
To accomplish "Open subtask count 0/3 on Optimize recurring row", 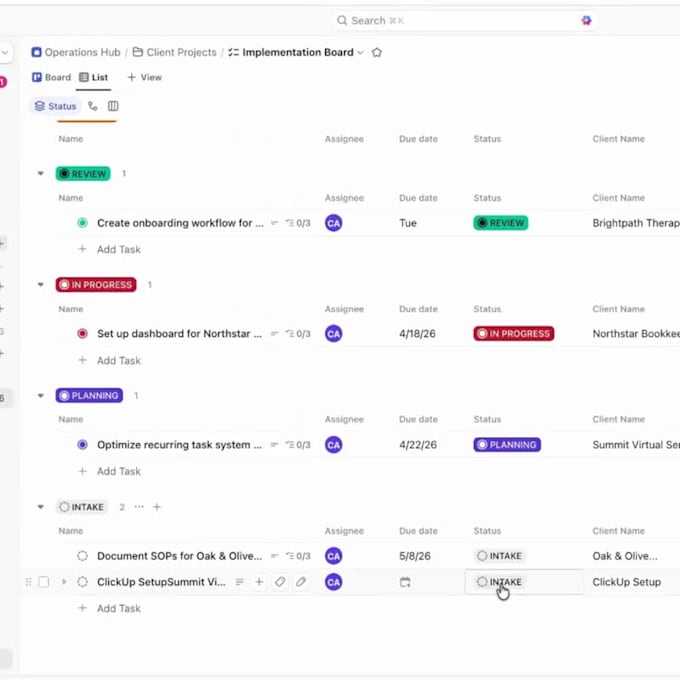I will click(x=298, y=445).
